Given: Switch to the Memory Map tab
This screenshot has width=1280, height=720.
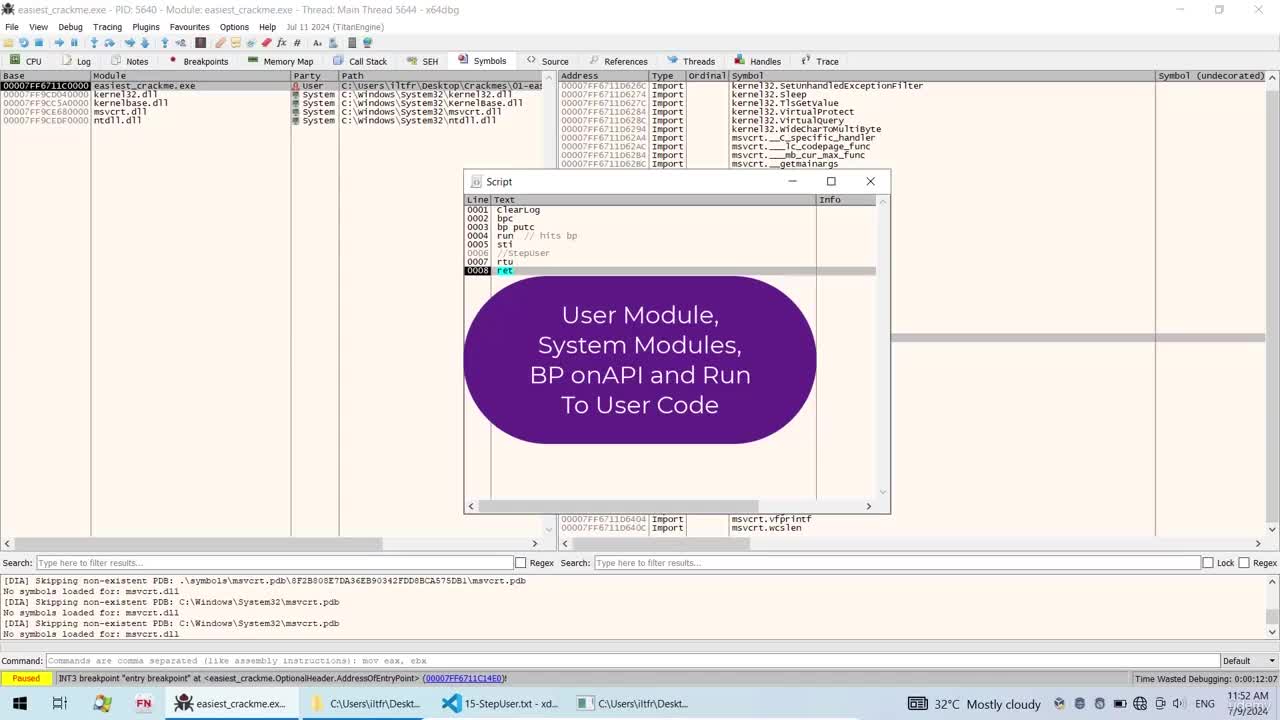Looking at the screenshot, I should coord(281,61).
